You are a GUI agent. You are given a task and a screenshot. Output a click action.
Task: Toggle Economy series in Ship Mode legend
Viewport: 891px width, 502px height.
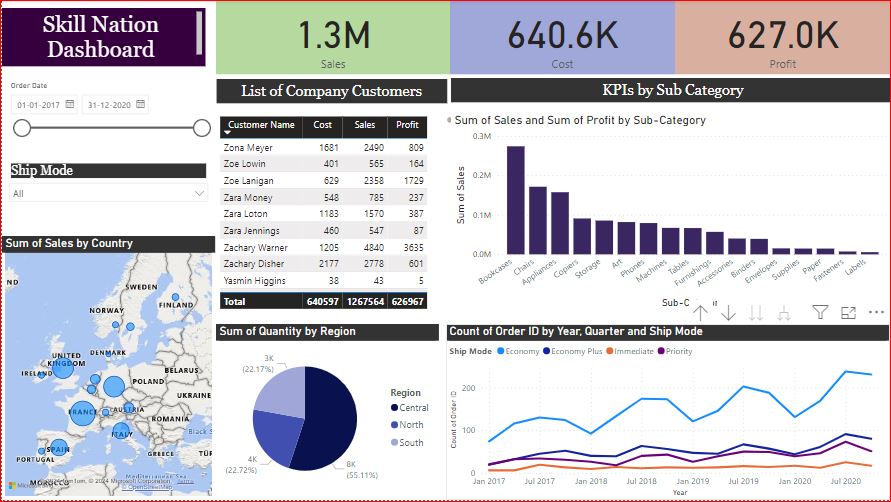pyautogui.click(x=518, y=351)
